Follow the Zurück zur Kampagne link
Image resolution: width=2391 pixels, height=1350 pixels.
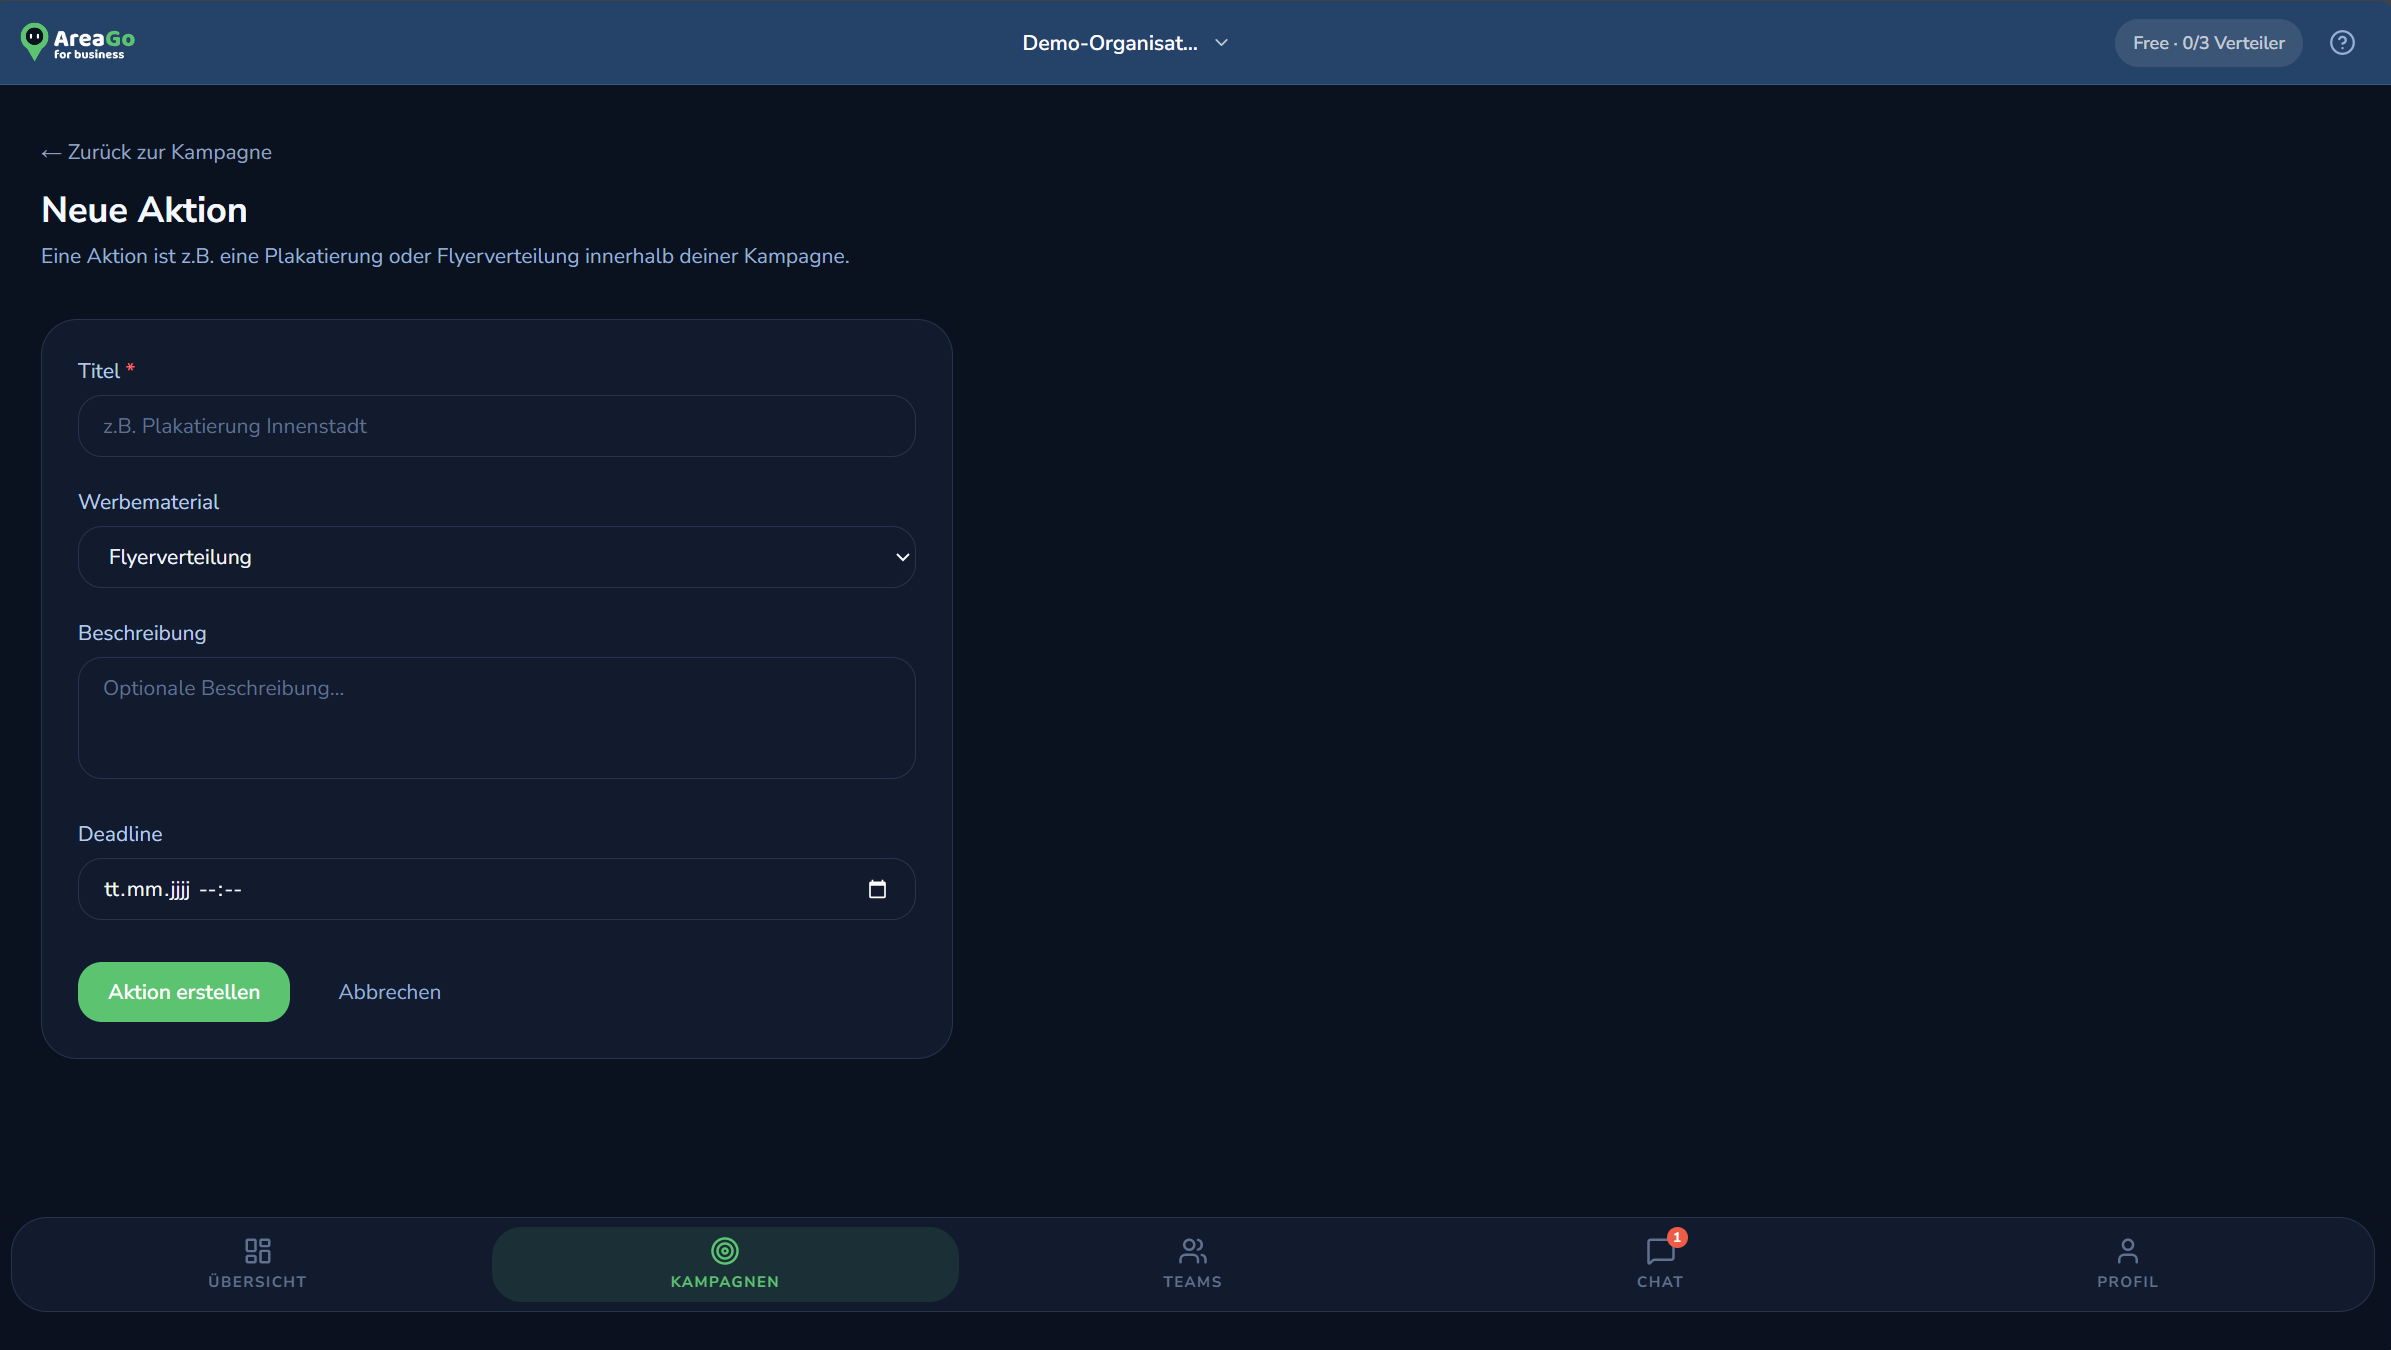point(157,152)
